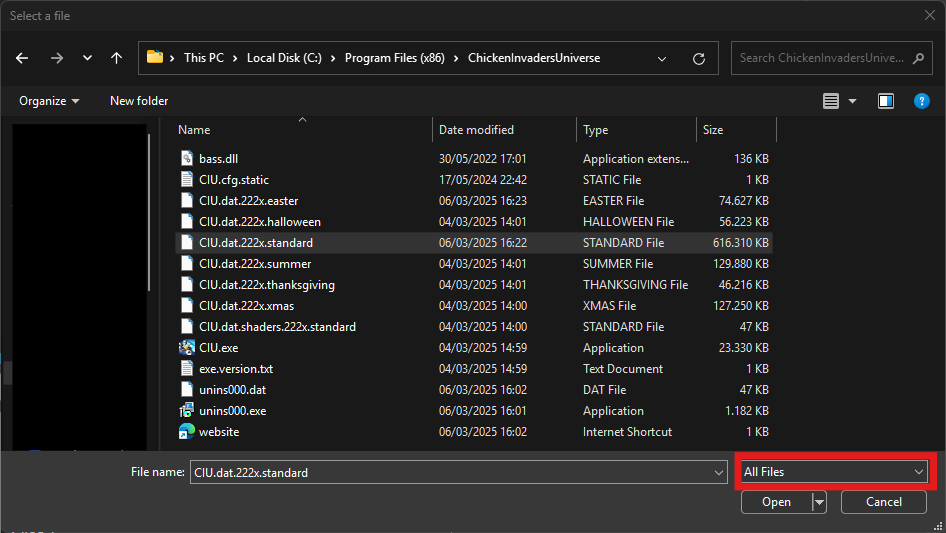Click the Up one level arrow

point(116,58)
